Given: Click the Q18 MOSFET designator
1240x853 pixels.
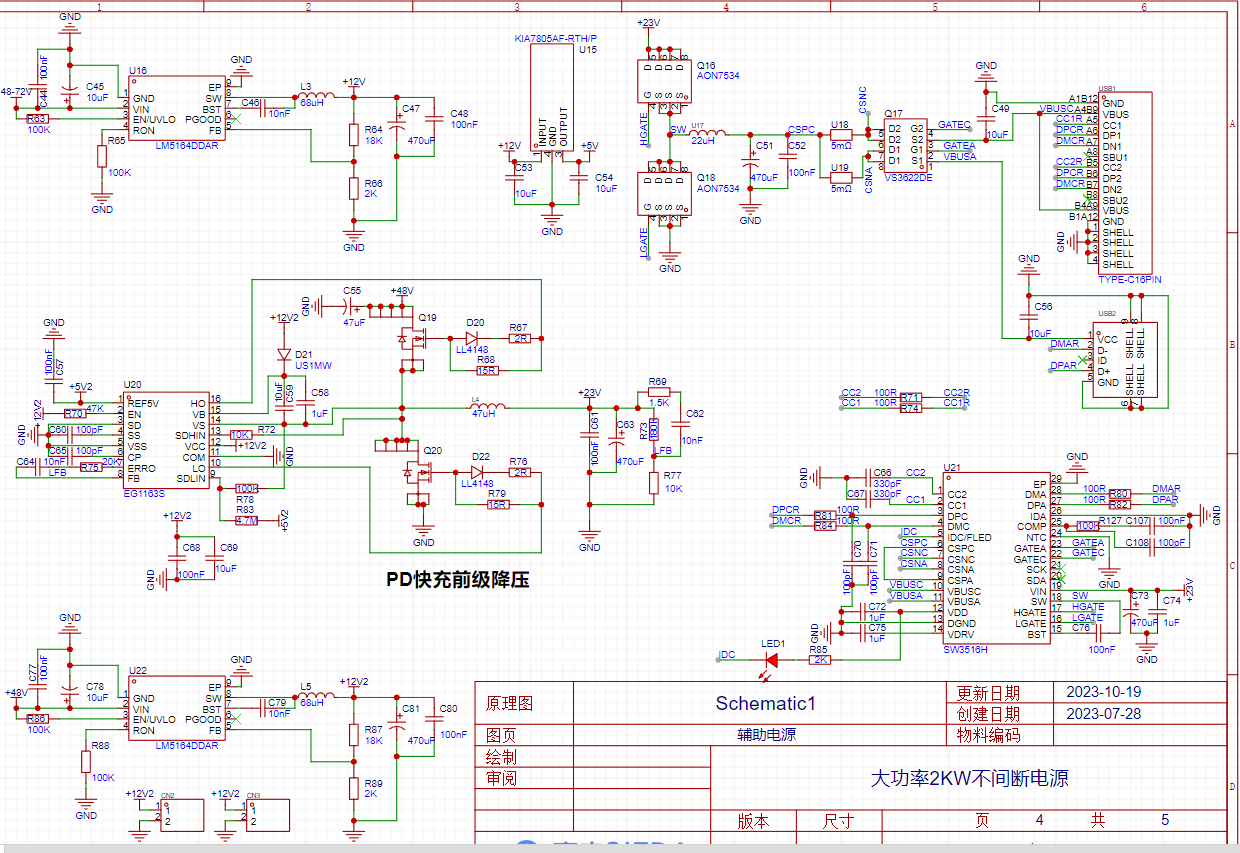Looking at the screenshot, I should [706, 177].
